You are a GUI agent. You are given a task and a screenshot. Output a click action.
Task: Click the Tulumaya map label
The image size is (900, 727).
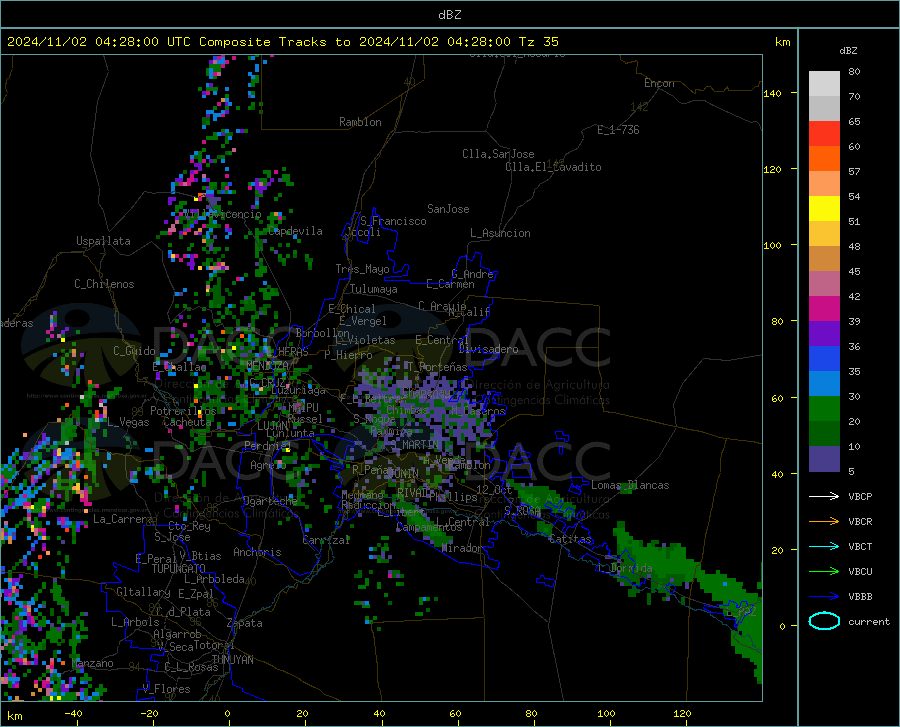[x=374, y=289]
